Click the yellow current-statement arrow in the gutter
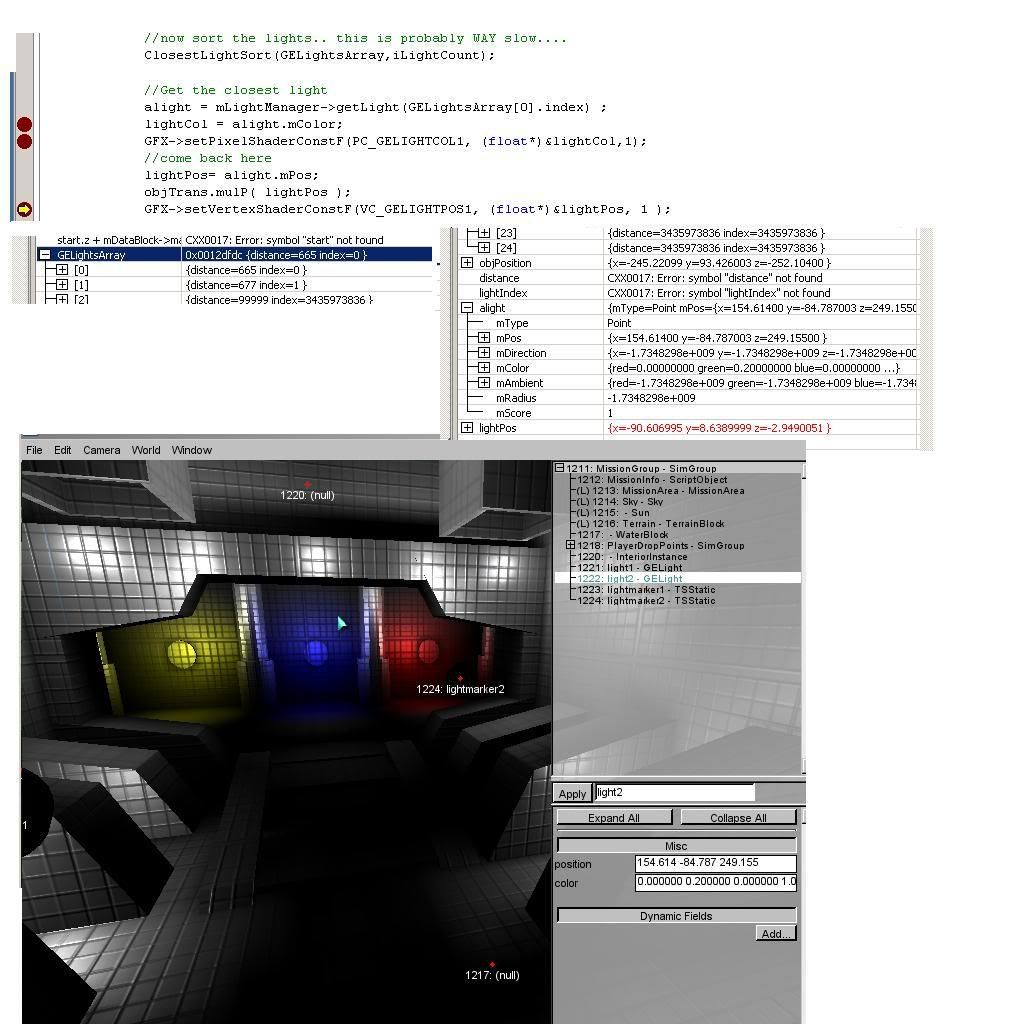Screen dimensions: 1024x1024 [x=24, y=209]
